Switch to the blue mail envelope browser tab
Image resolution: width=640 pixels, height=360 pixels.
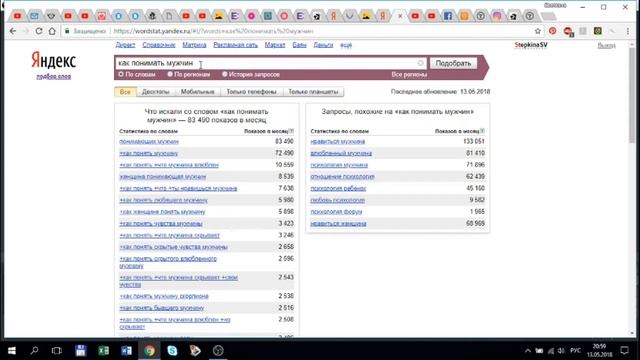(34, 16)
